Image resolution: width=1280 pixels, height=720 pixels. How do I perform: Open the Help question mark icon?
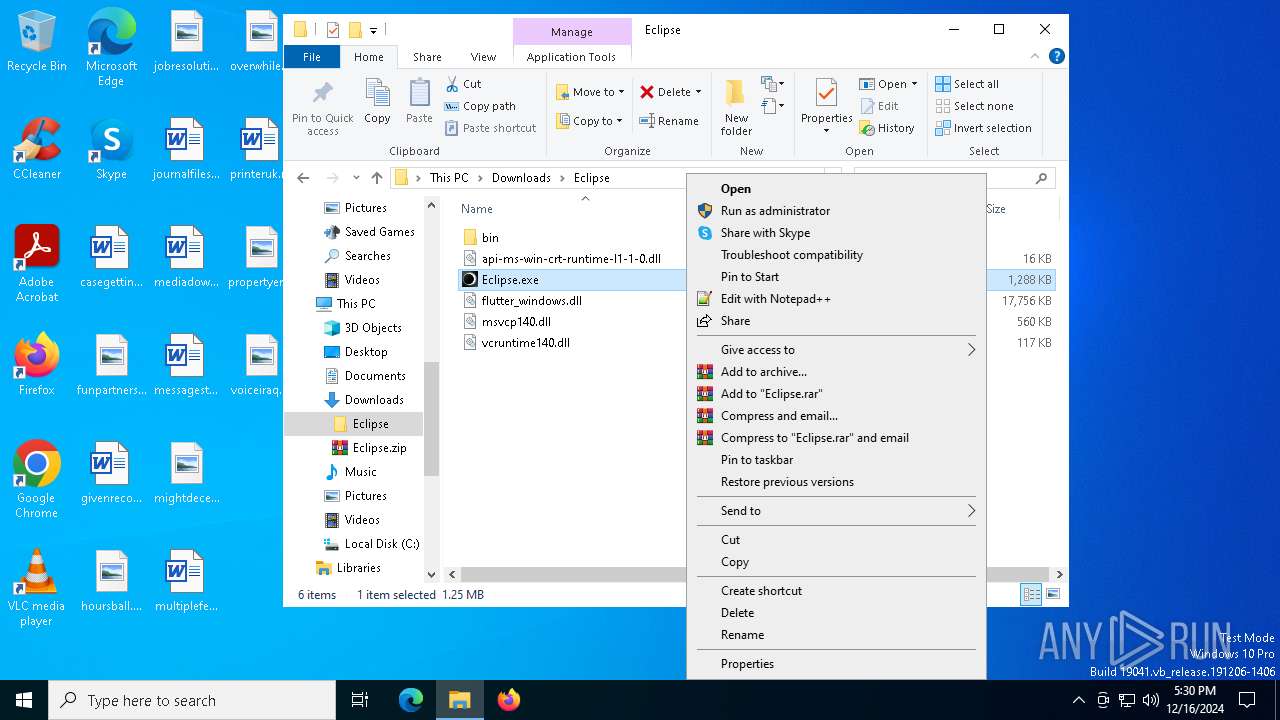coord(1057,57)
